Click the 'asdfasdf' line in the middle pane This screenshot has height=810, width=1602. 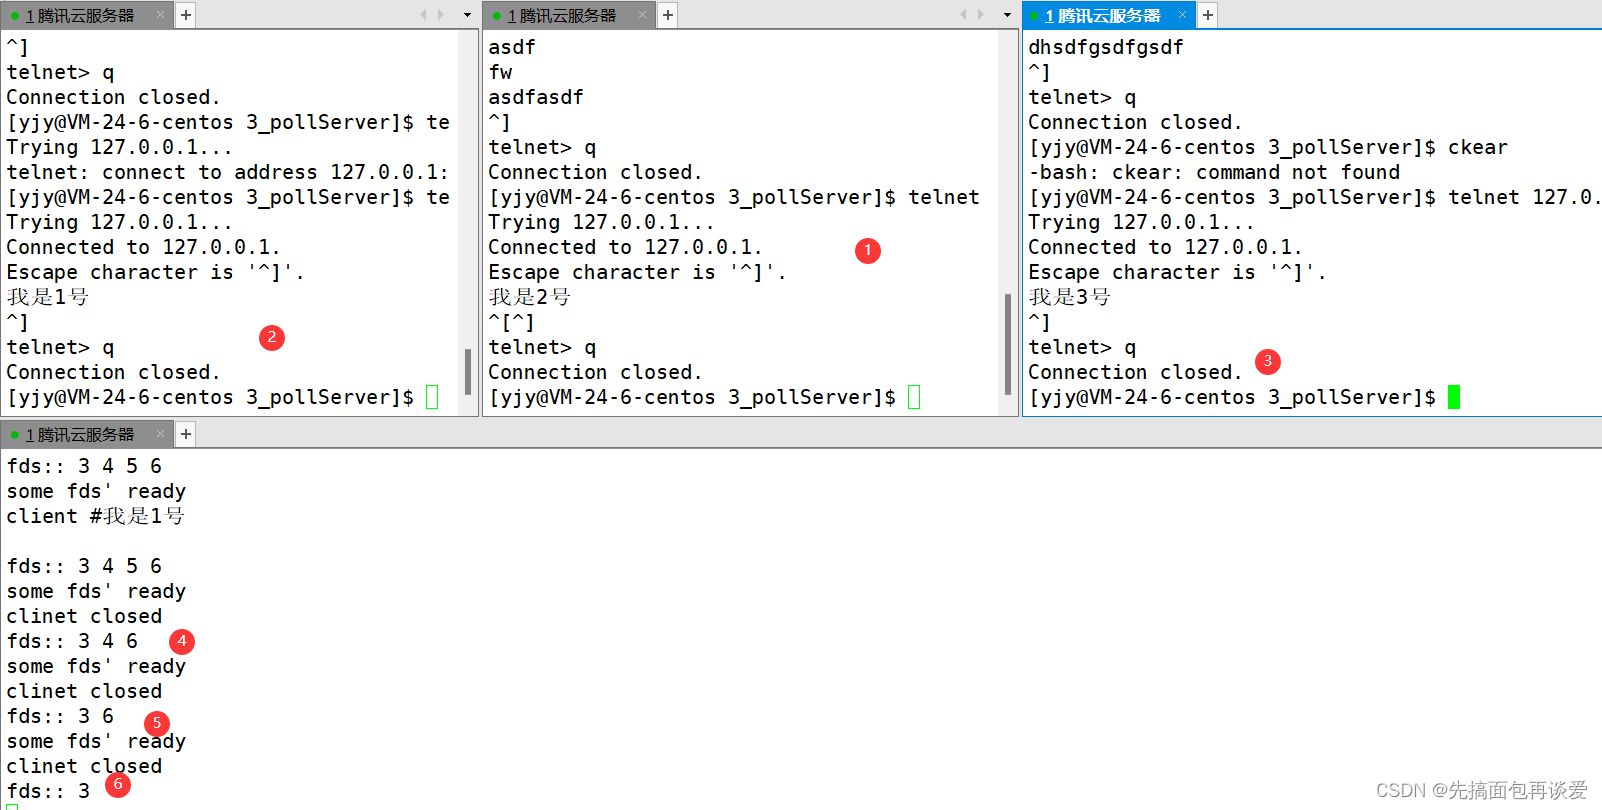click(536, 97)
